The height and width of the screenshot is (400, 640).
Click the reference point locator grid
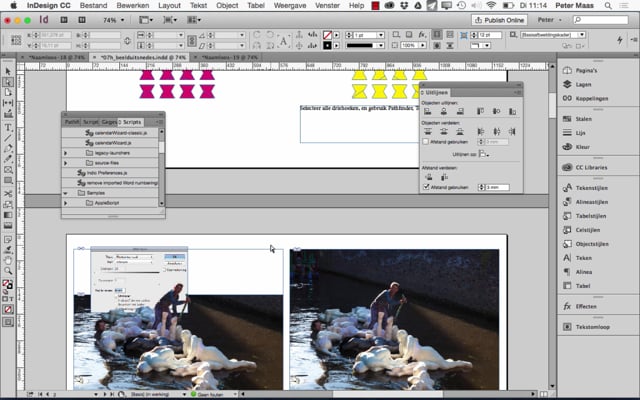(x=16, y=40)
